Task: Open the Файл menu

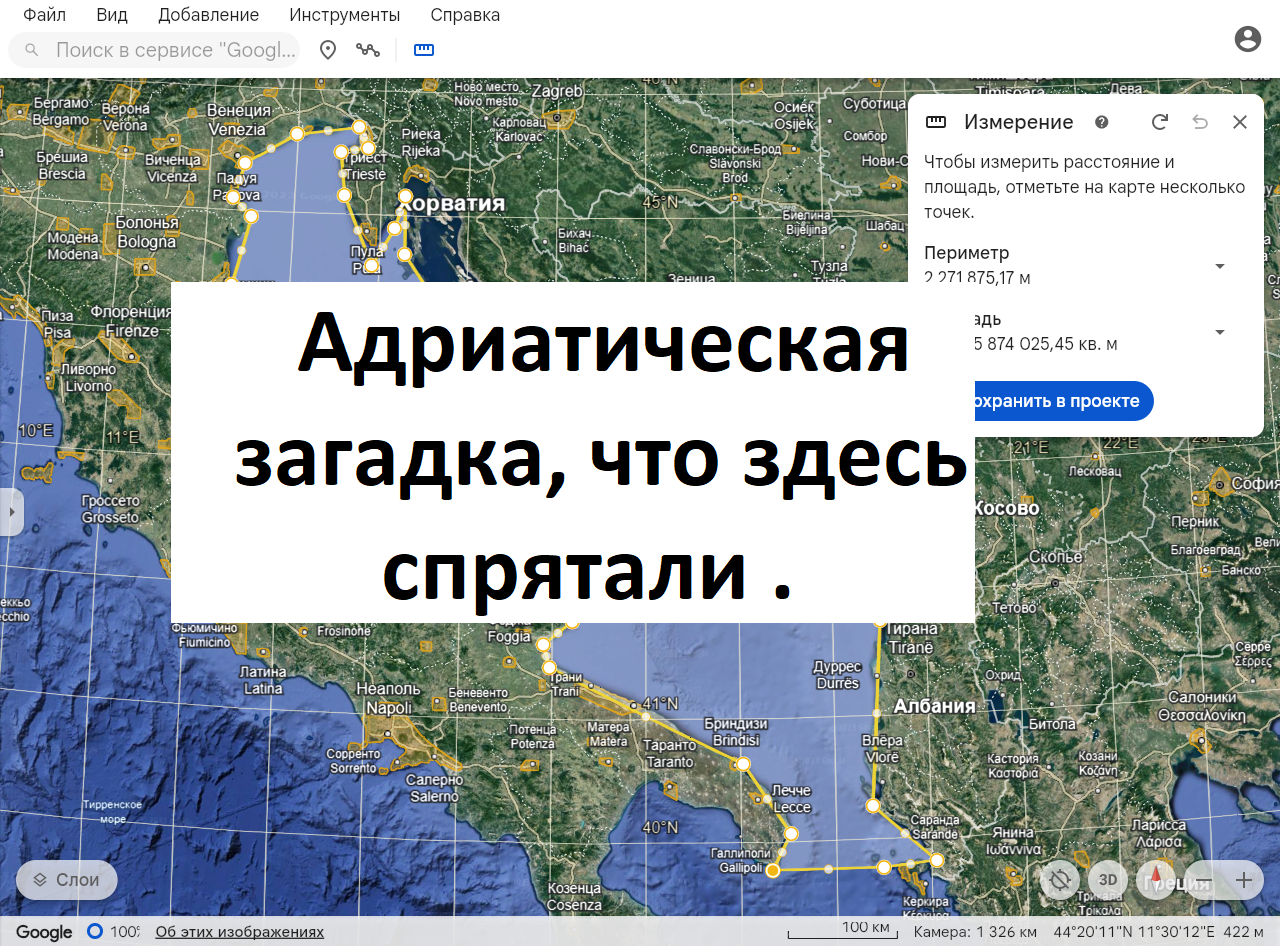Action: click(44, 15)
